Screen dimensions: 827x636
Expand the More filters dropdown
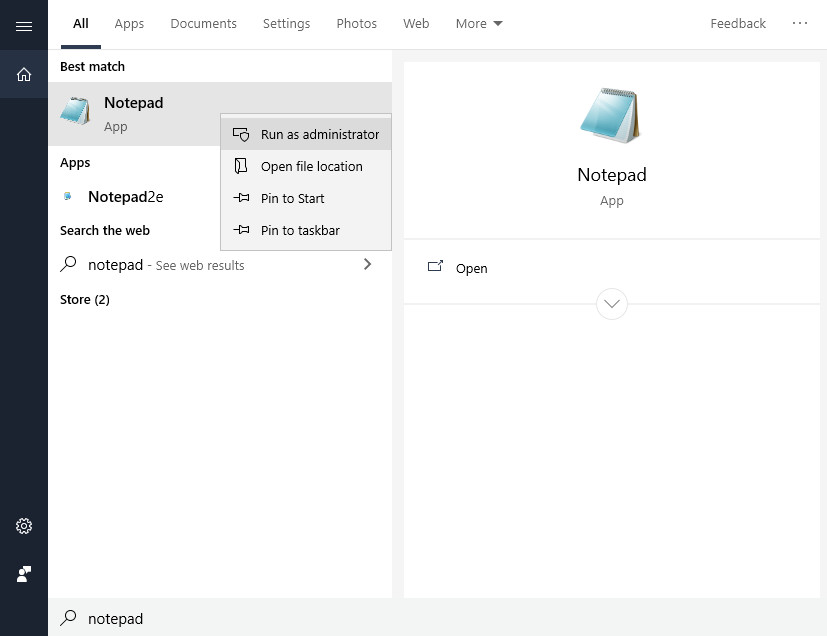point(479,24)
